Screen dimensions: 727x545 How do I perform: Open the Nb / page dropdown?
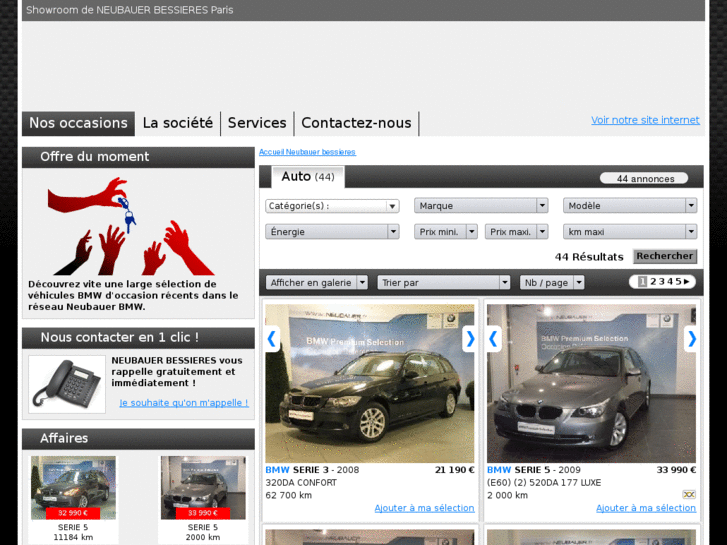(552, 282)
